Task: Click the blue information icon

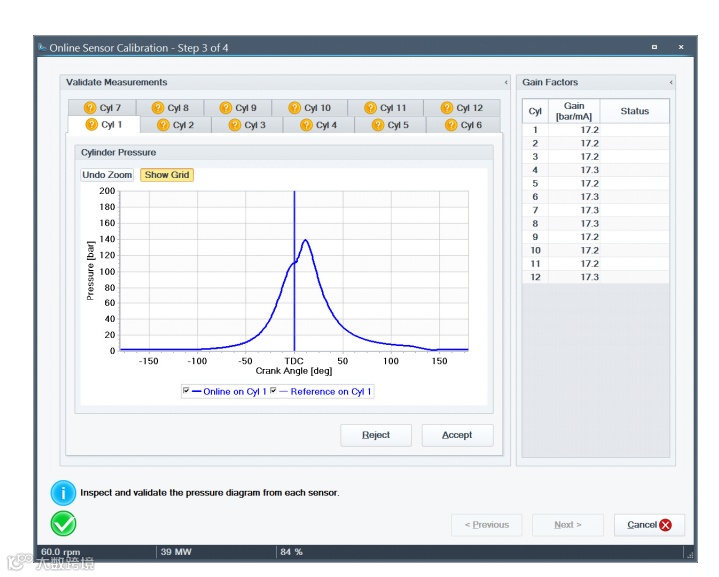Action: click(63, 493)
